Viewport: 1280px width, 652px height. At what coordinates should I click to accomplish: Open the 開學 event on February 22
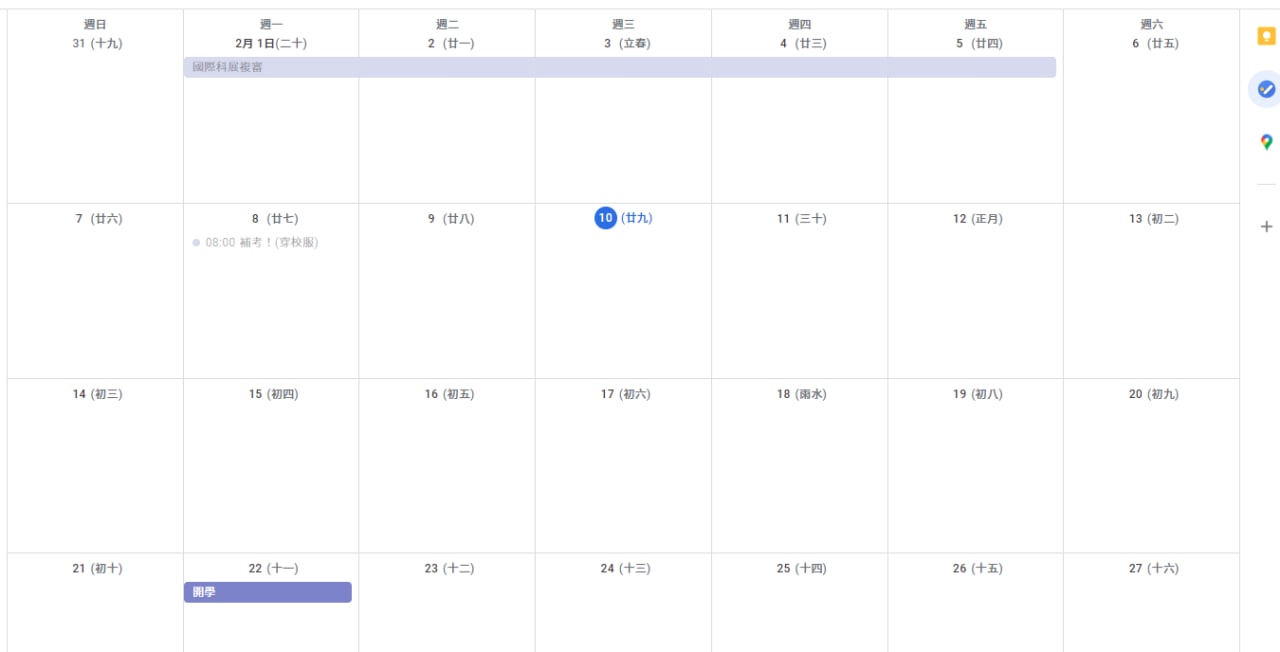click(x=268, y=592)
